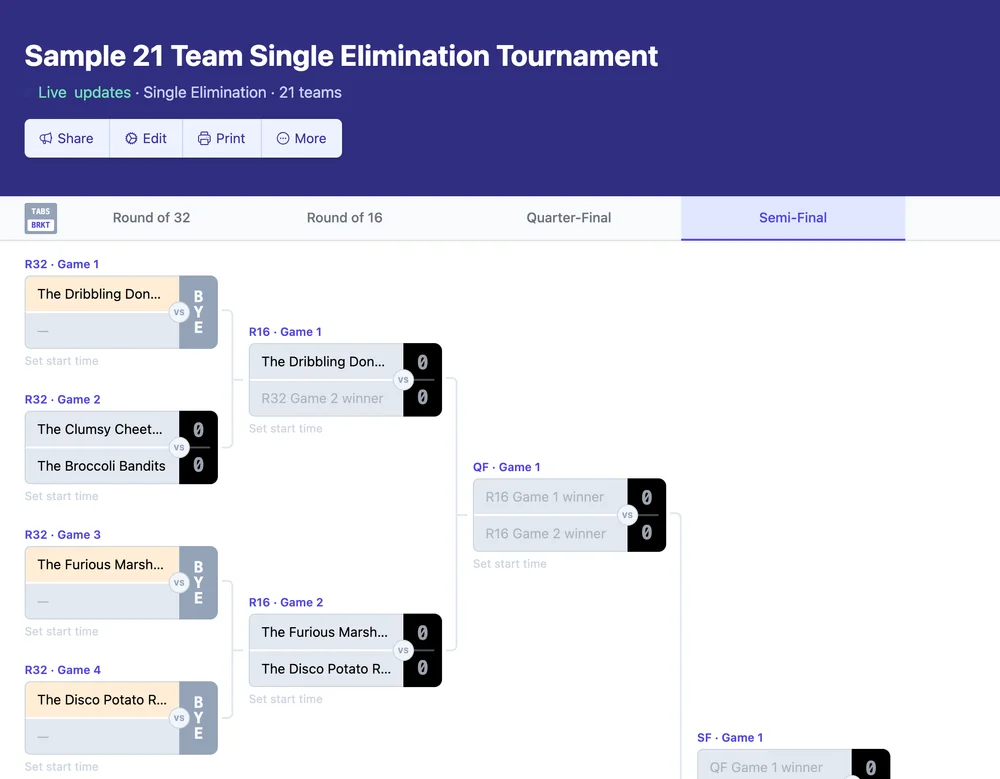The height and width of the screenshot is (779, 1000).
Task: Open the Quarter-Final tab
Action: (x=568, y=217)
